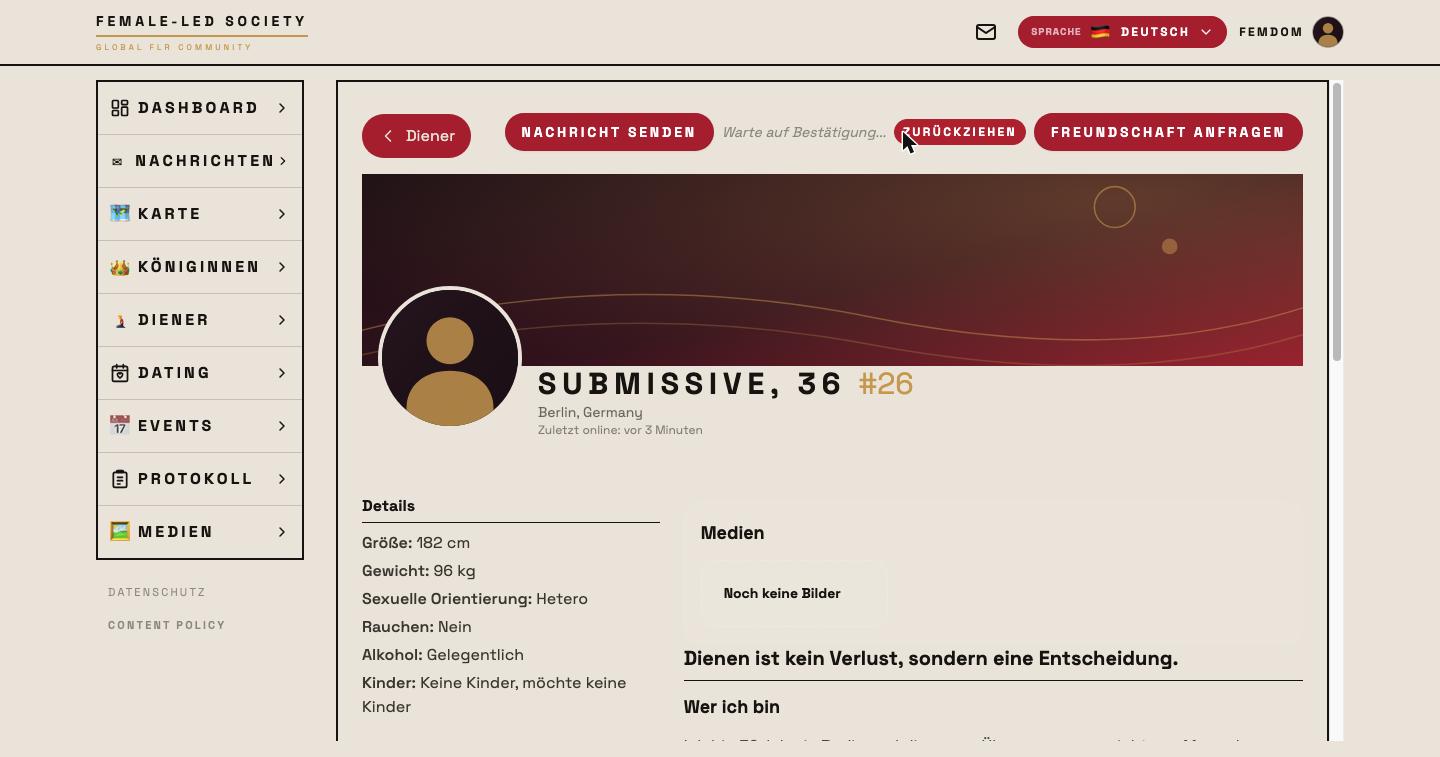Click the Diener kneeling figure icon
Image resolution: width=1440 pixels, height=757 pixels.
120,320
